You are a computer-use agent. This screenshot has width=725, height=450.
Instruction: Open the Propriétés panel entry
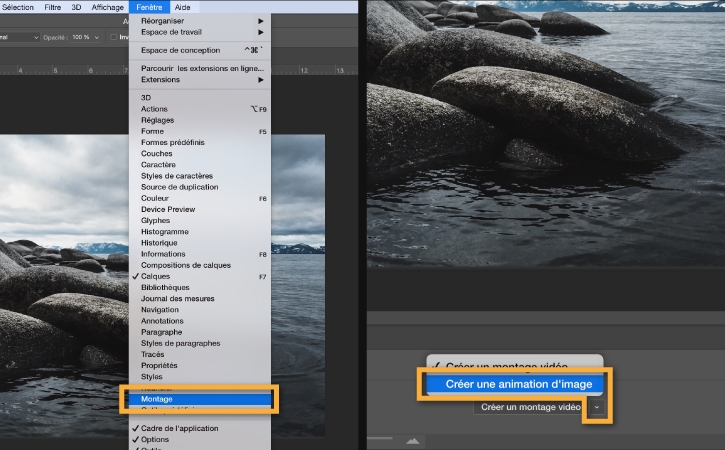(x=200, y=365)
